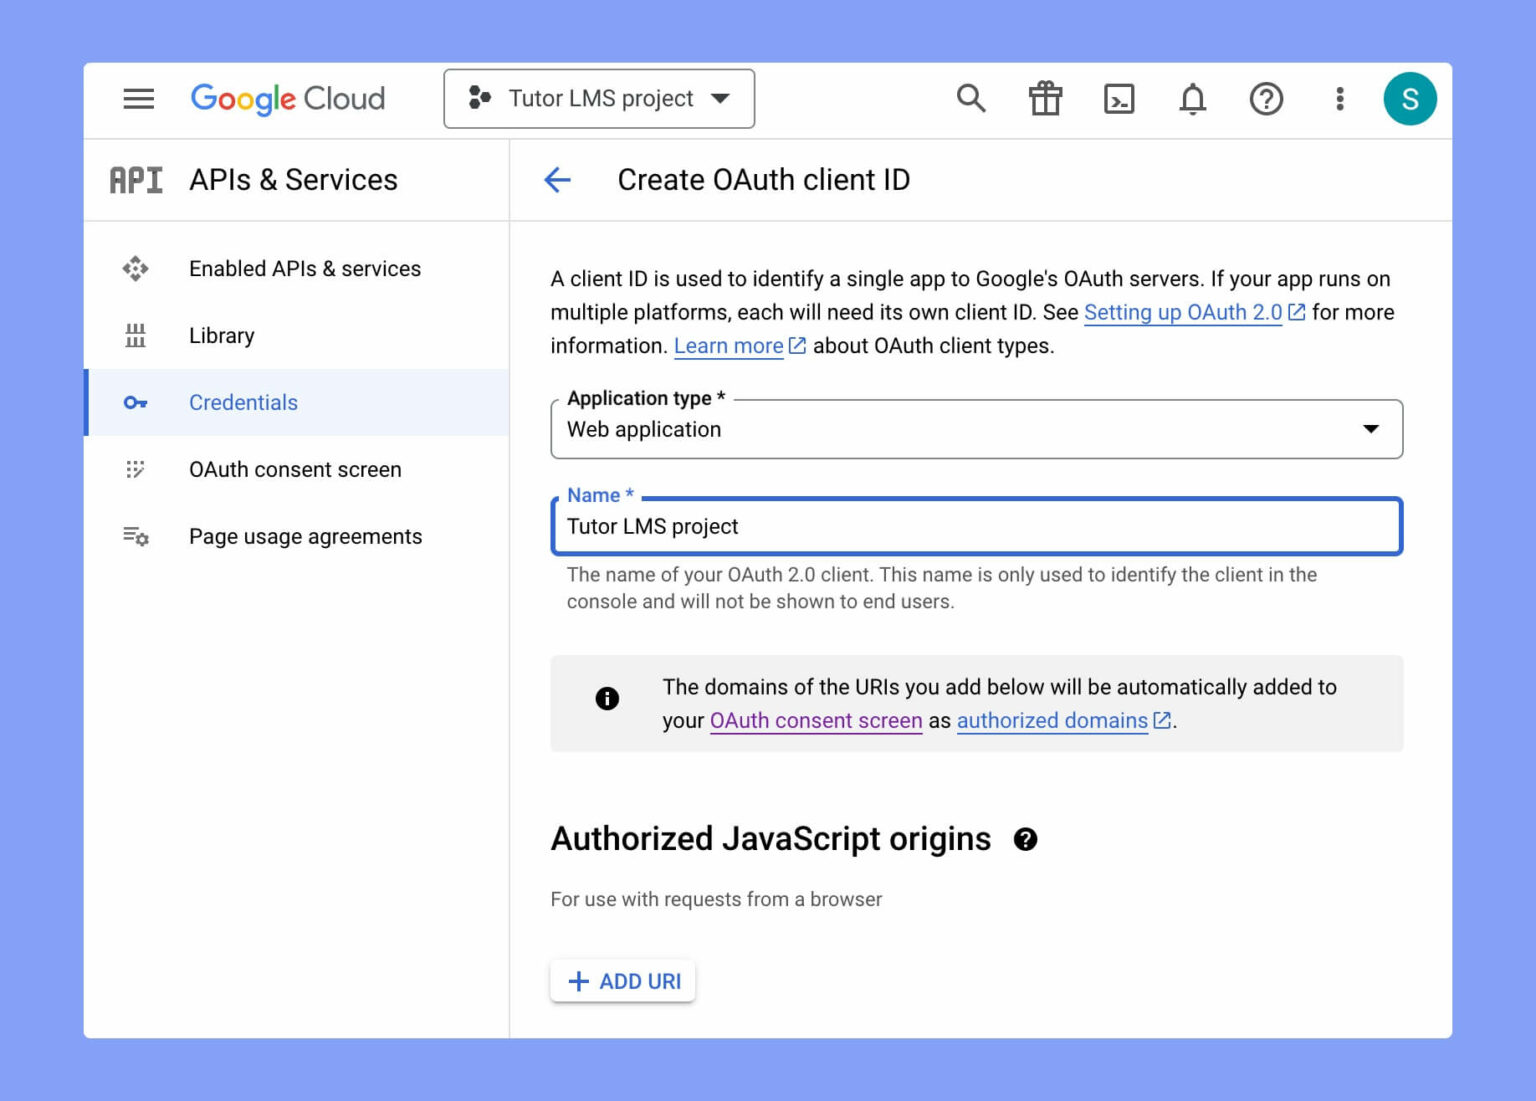Screen dimensions: 1536x1101
Task: Expand the Application type dropdown
Action: [1370, 429]
